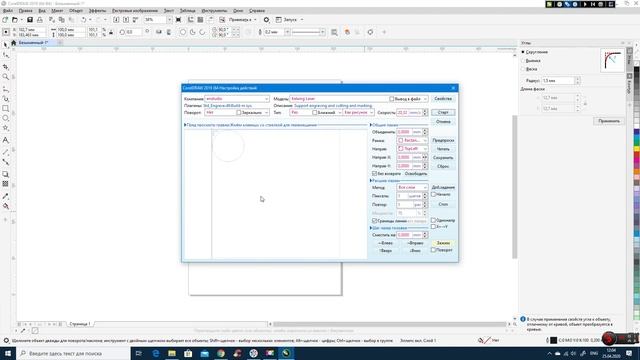Viewport: 640px width, 360px height.
Task: Select the Arc shape icon in property bar
Action: point(202,32)
